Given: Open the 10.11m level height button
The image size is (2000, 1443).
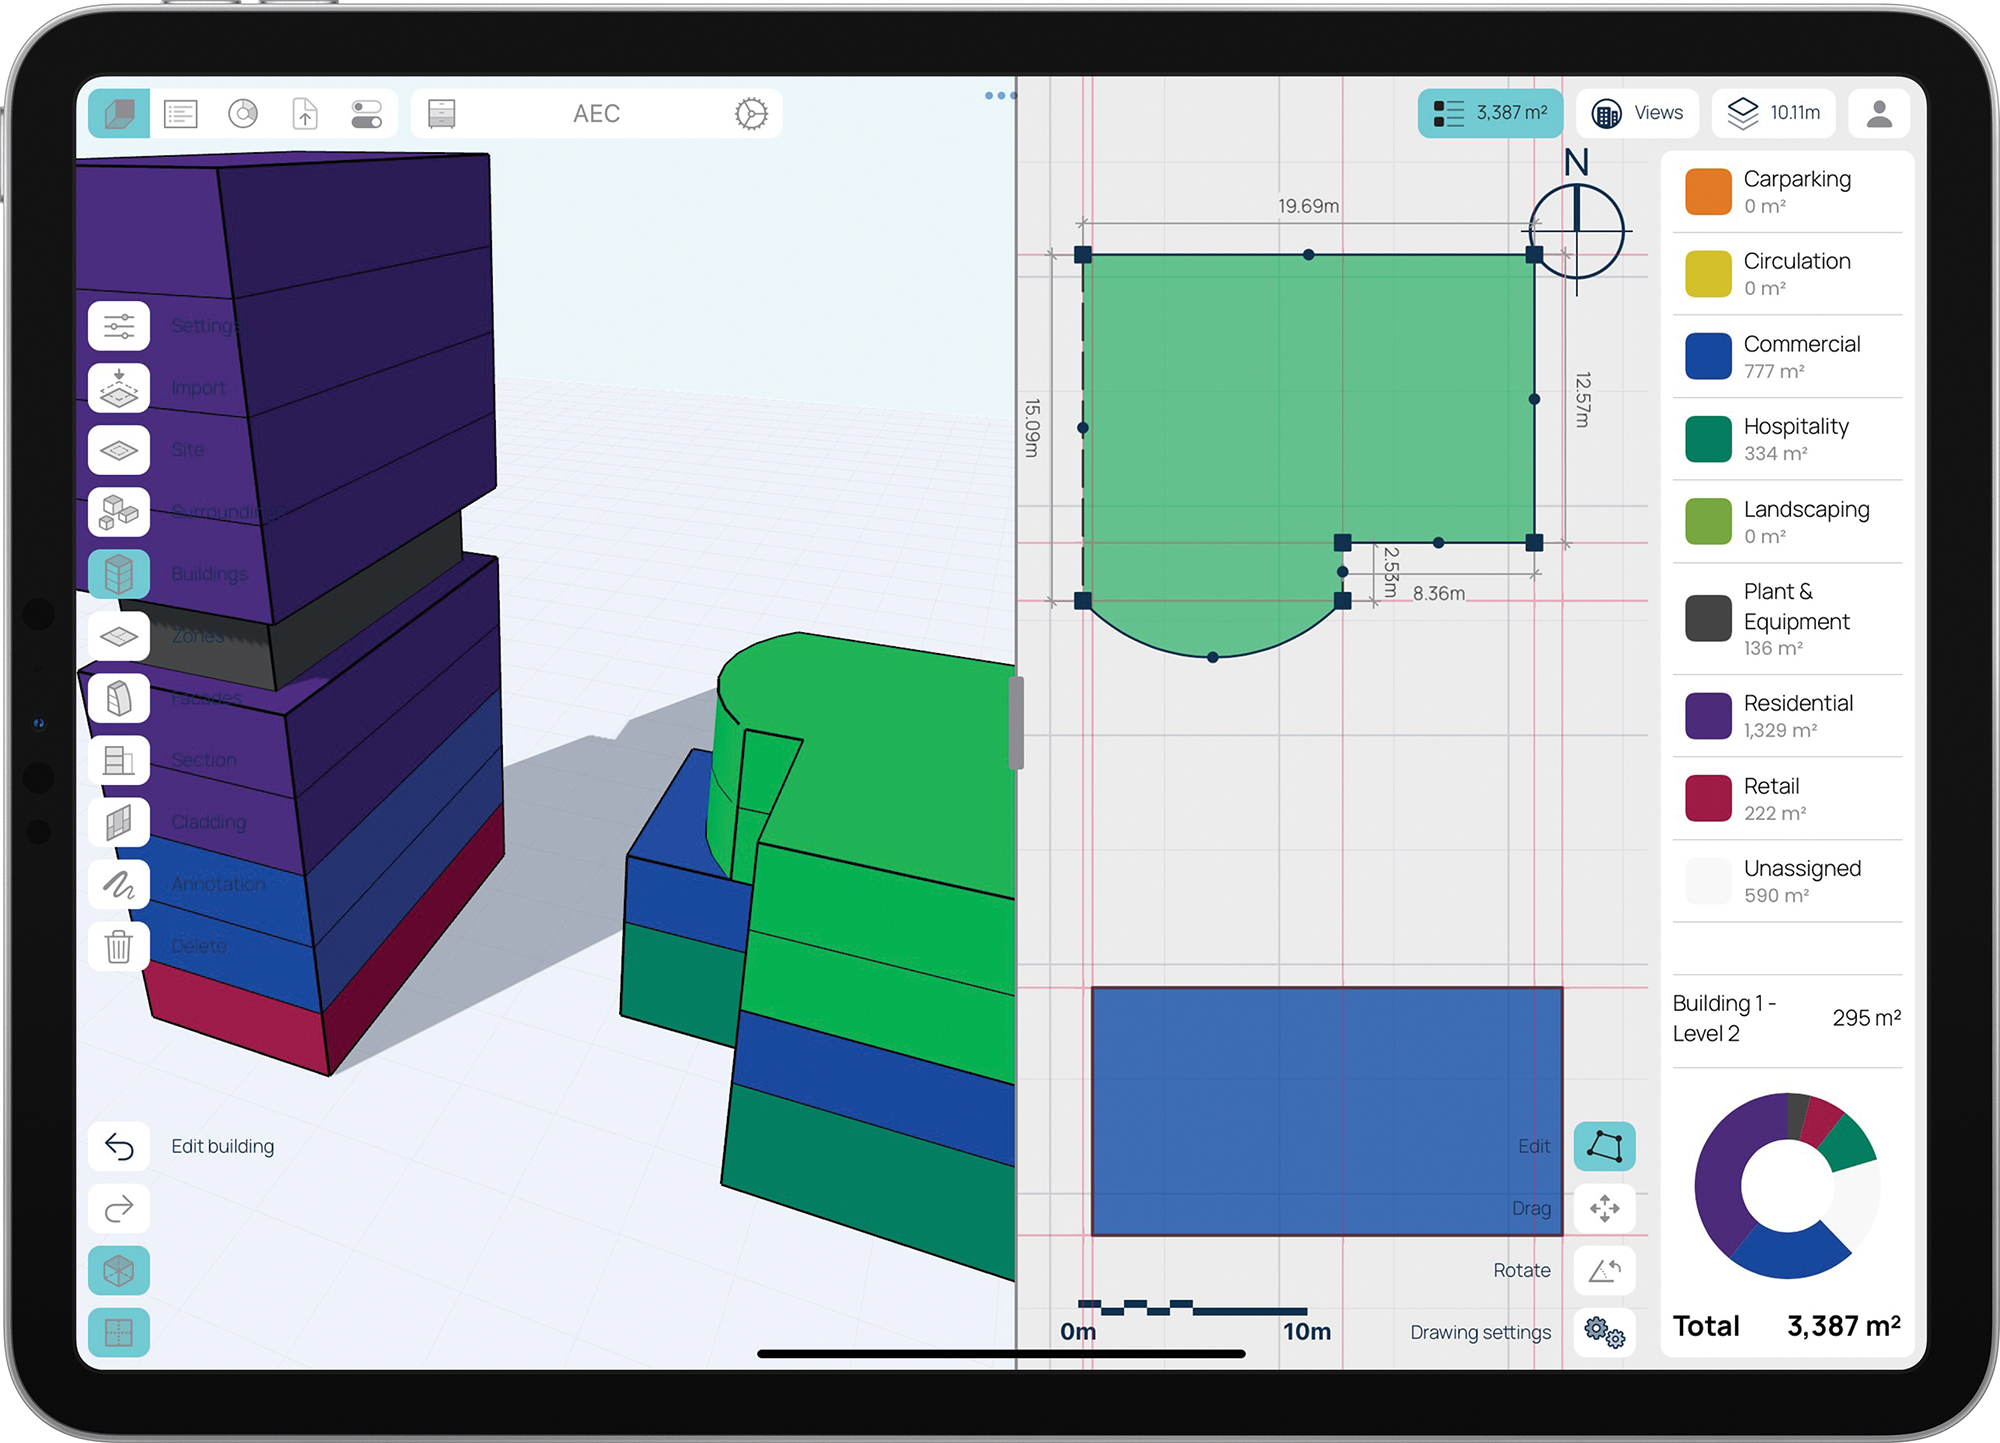Looking at the screenshot, I should pos(1774,113).
